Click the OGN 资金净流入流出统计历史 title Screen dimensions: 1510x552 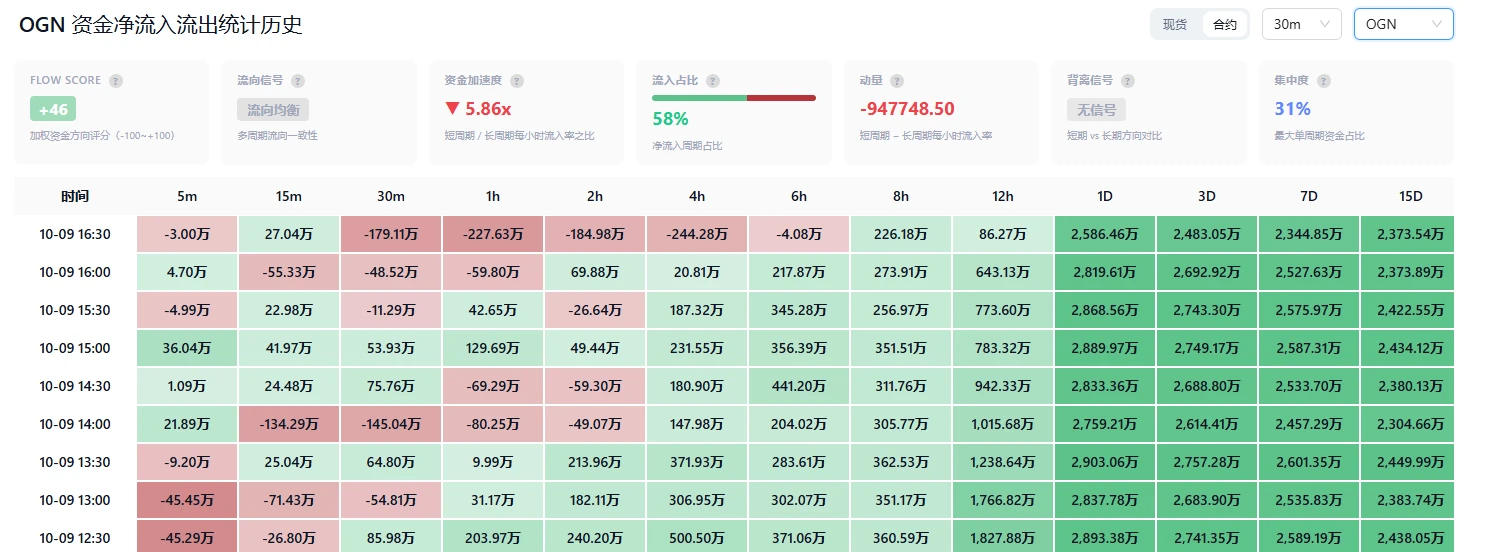[x=160, y=26]
